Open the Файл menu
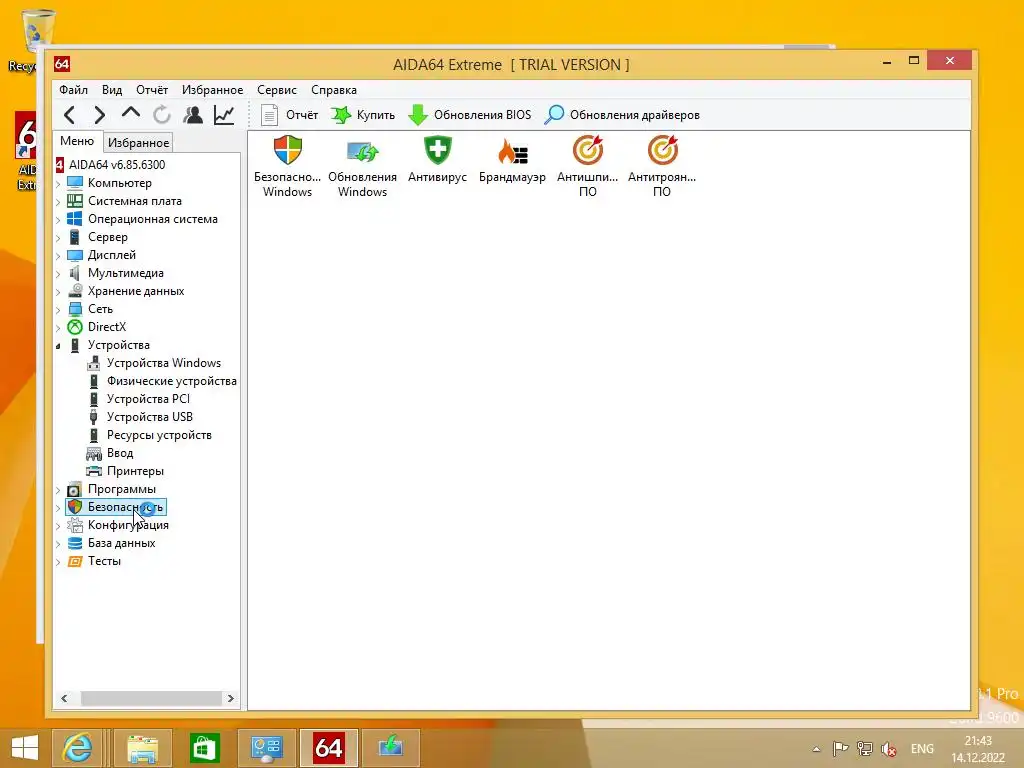The image size is (1024, 768). click(x=73, y=90)
